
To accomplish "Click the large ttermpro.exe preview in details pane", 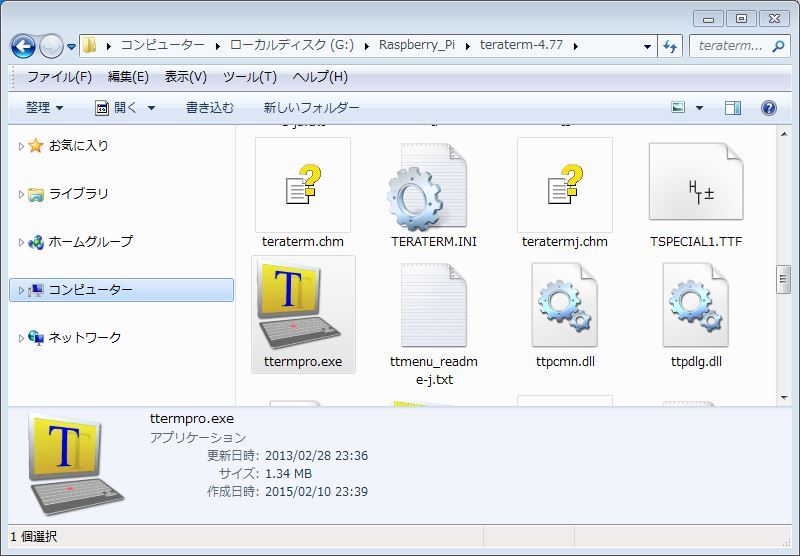I will [x=77, y=464].
